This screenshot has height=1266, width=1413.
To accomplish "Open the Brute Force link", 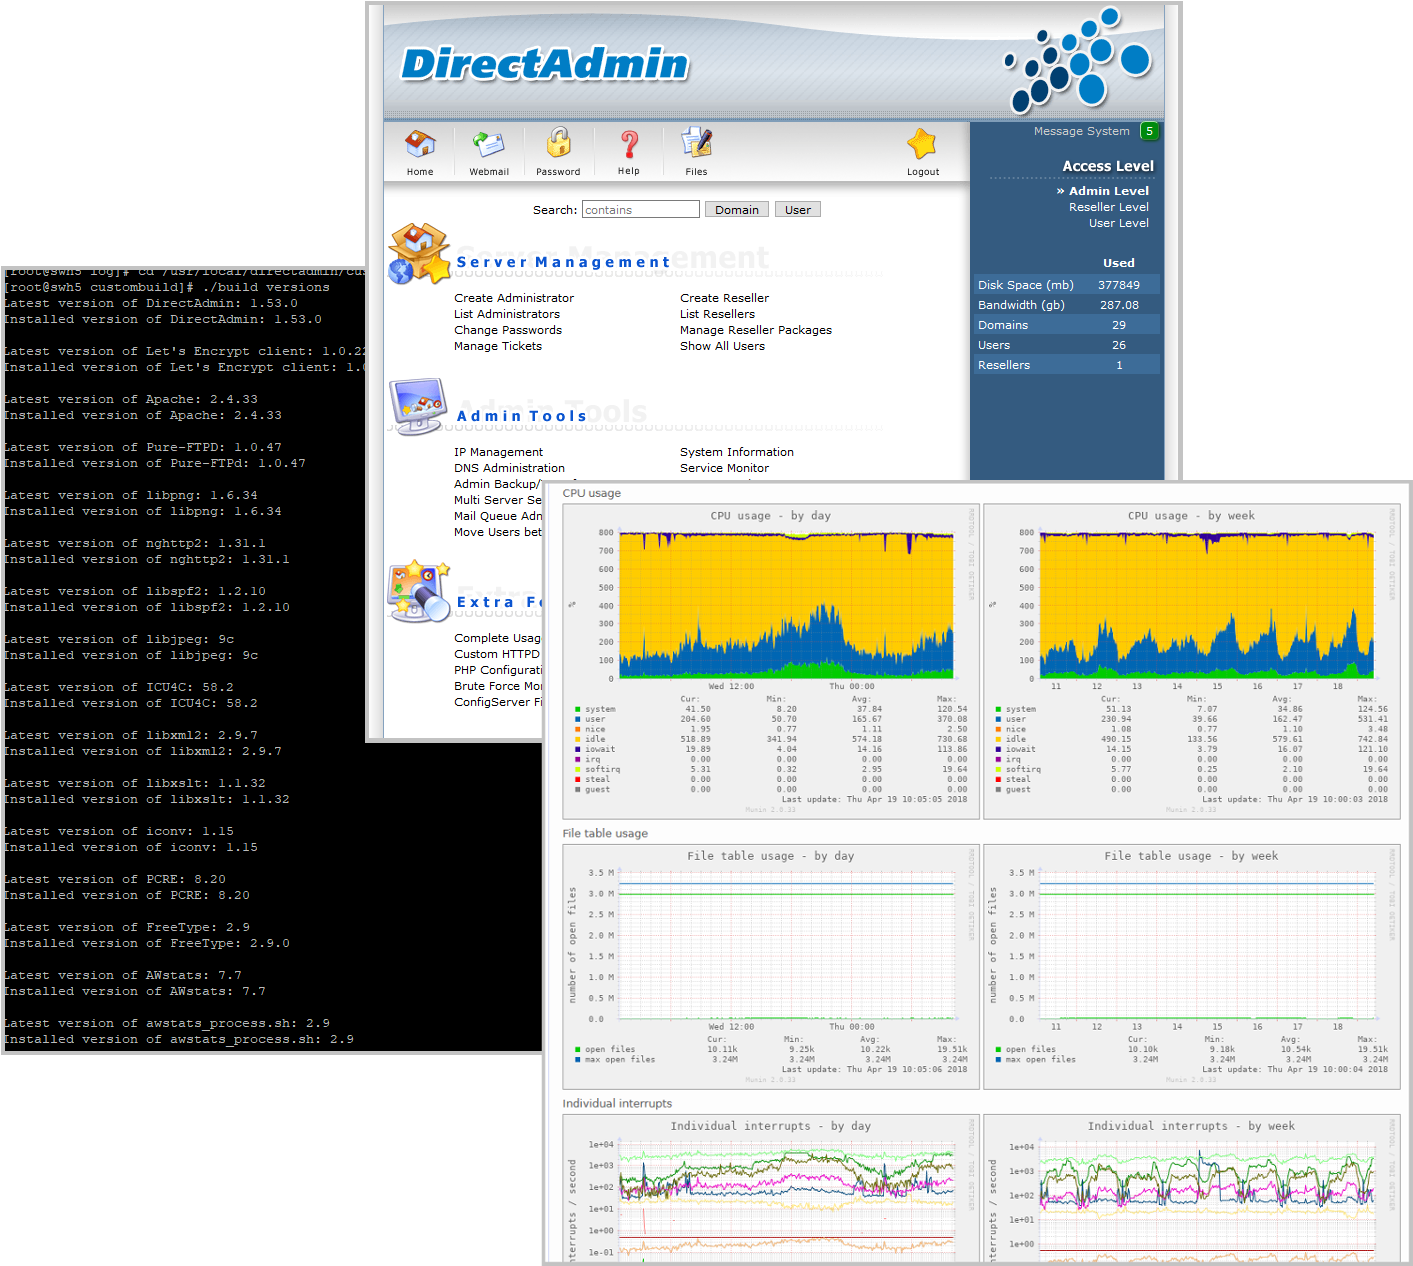I will point(498,686).
